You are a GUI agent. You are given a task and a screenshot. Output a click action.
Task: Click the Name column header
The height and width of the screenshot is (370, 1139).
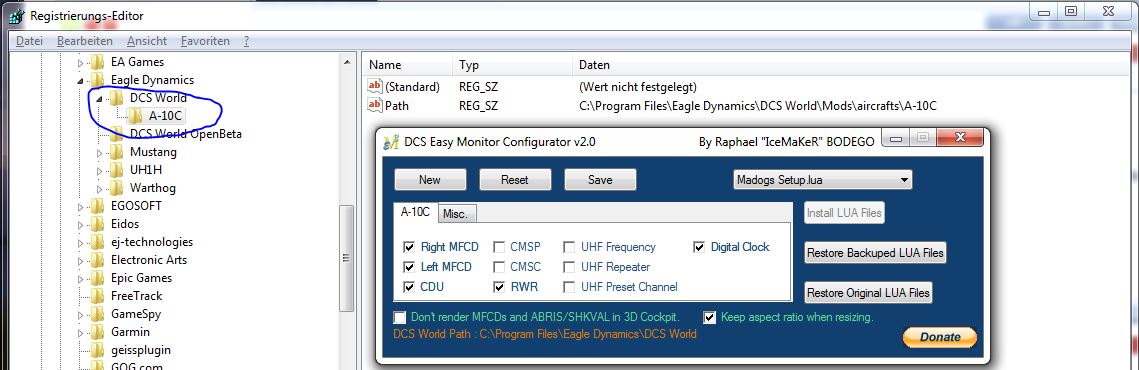point(407,65)
